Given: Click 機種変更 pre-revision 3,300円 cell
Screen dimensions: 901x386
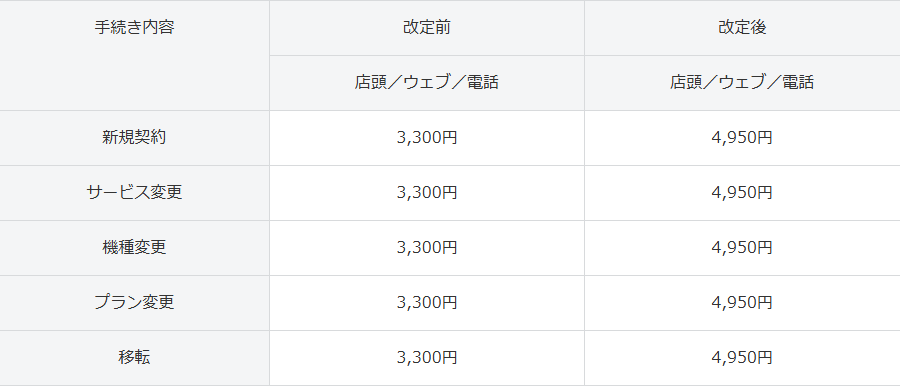Looking at the screenshot, I should 427,248.
